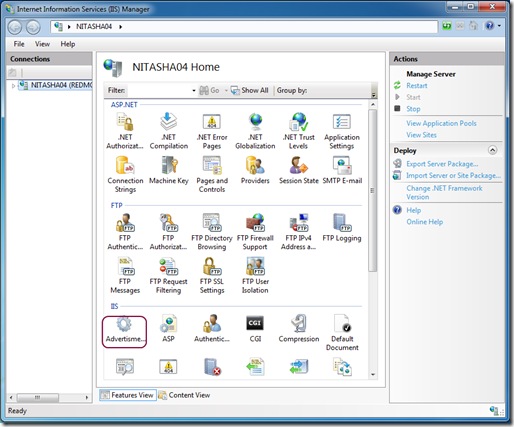
Task: Open the Help dropdown in address toolbar
Action: 499,26
